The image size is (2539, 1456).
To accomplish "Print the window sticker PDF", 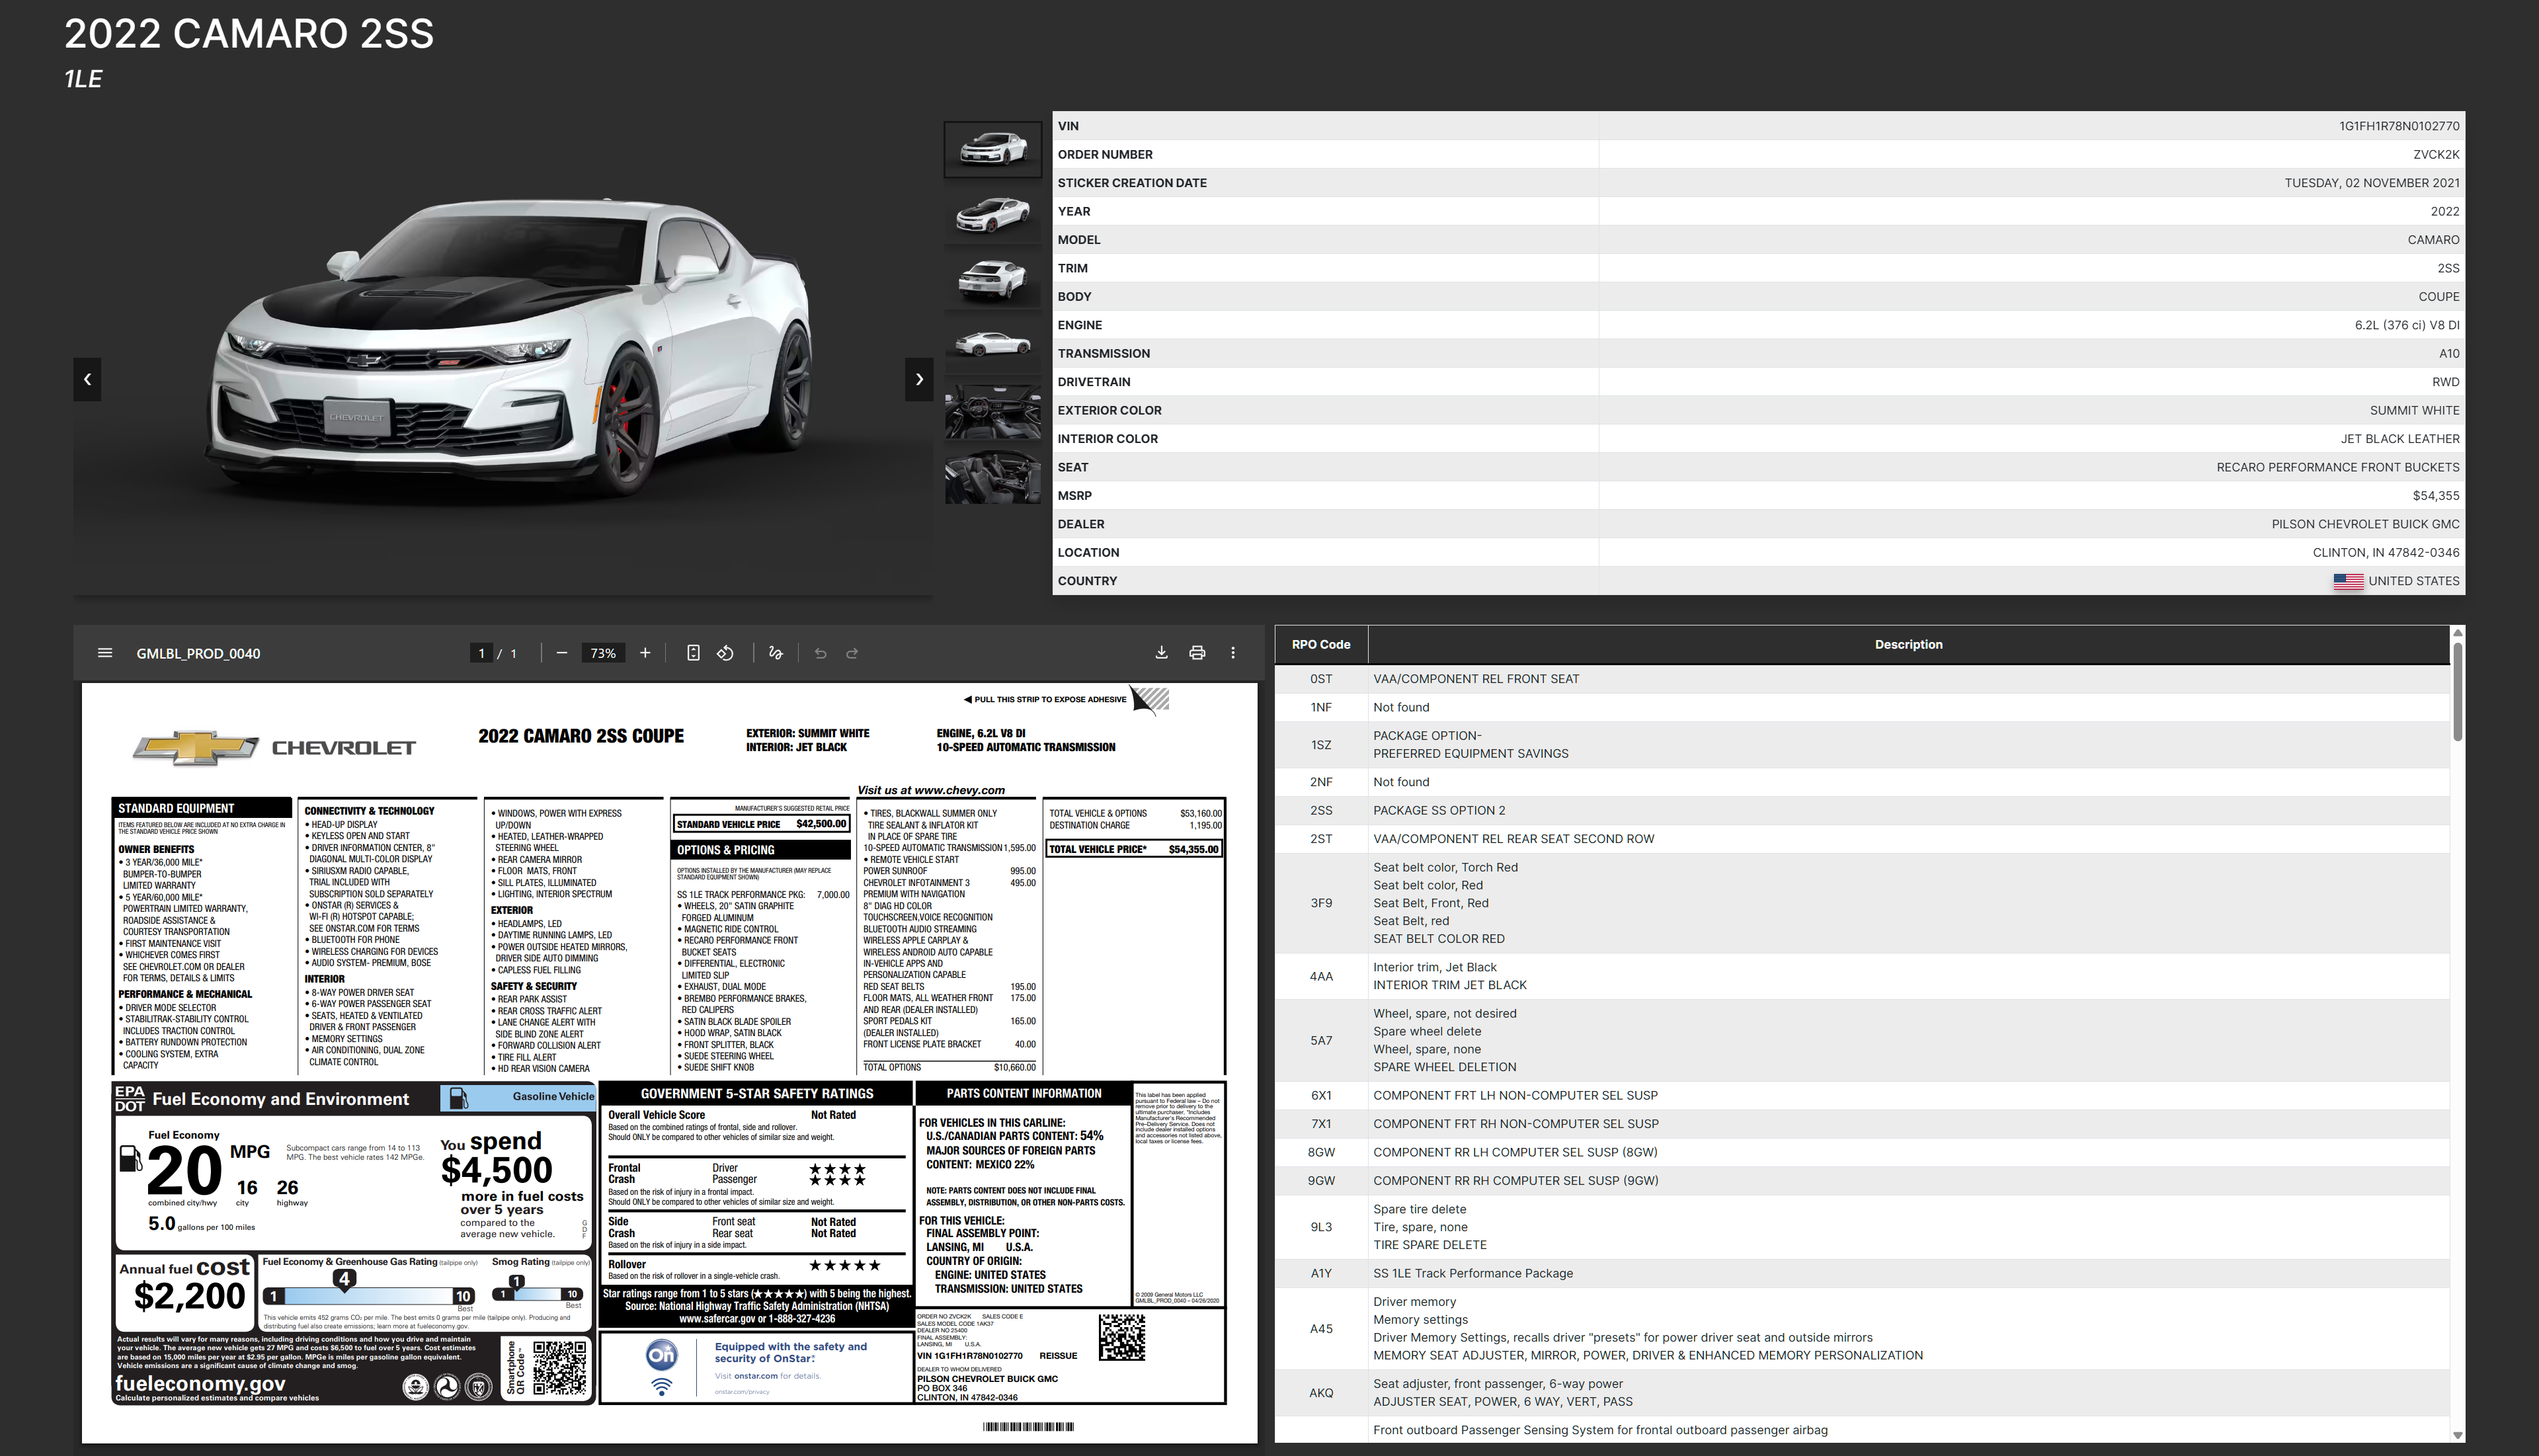I will tap(1197, 653).
